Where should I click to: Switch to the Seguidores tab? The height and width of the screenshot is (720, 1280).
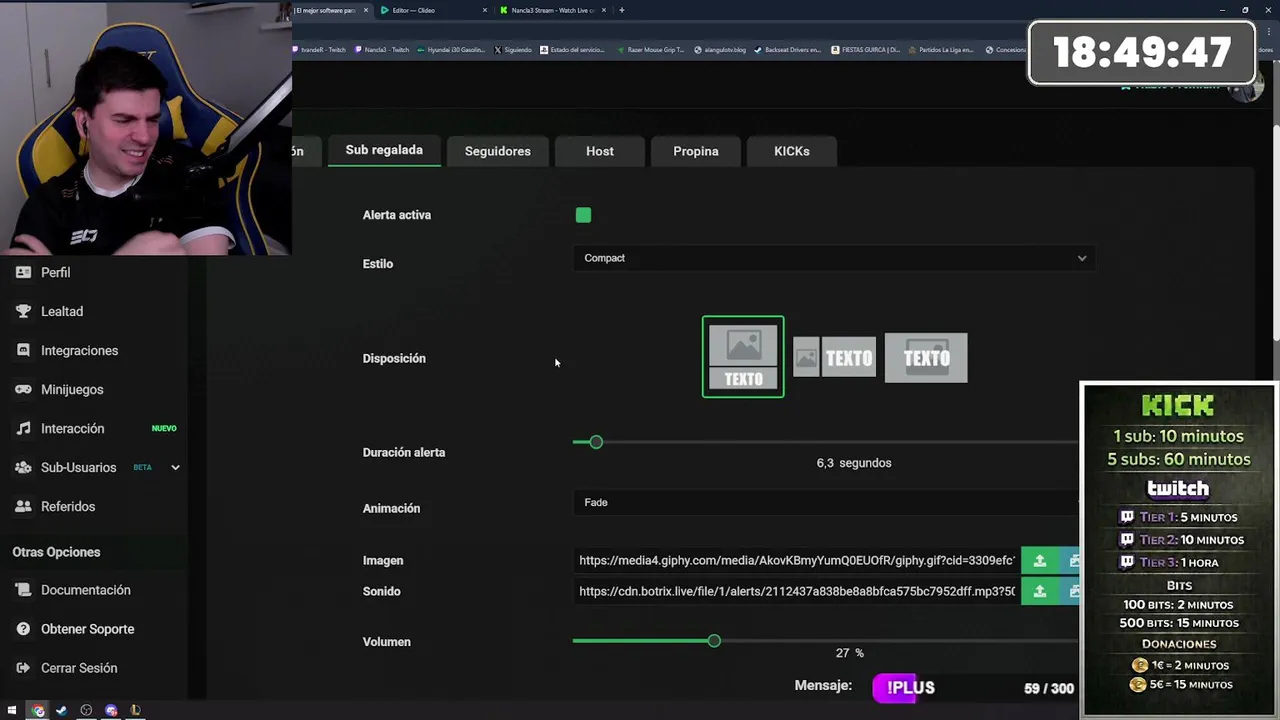point(497,151)
